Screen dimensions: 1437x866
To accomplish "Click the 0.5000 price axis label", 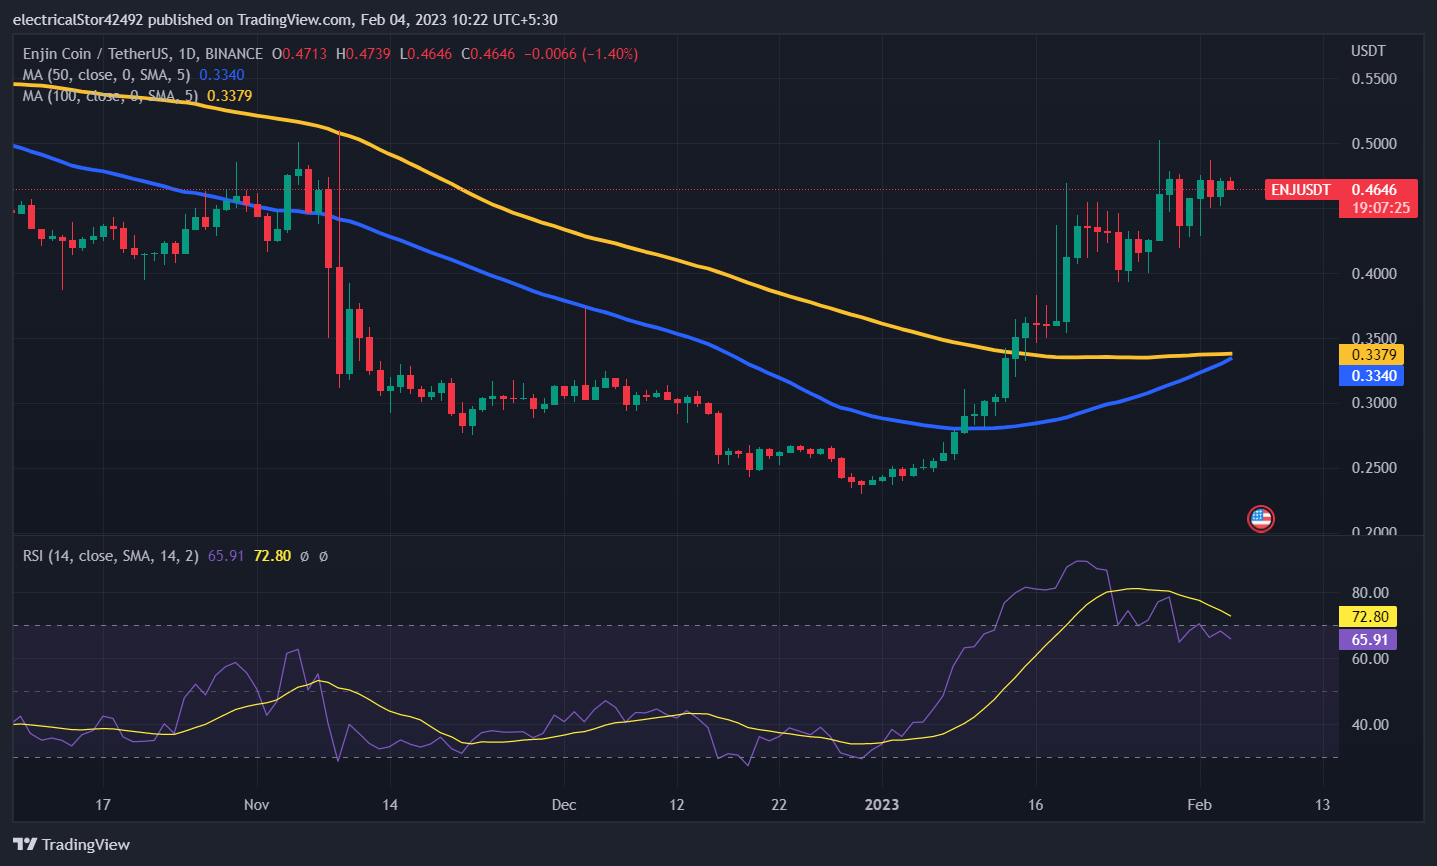I will coord(1374,144).
